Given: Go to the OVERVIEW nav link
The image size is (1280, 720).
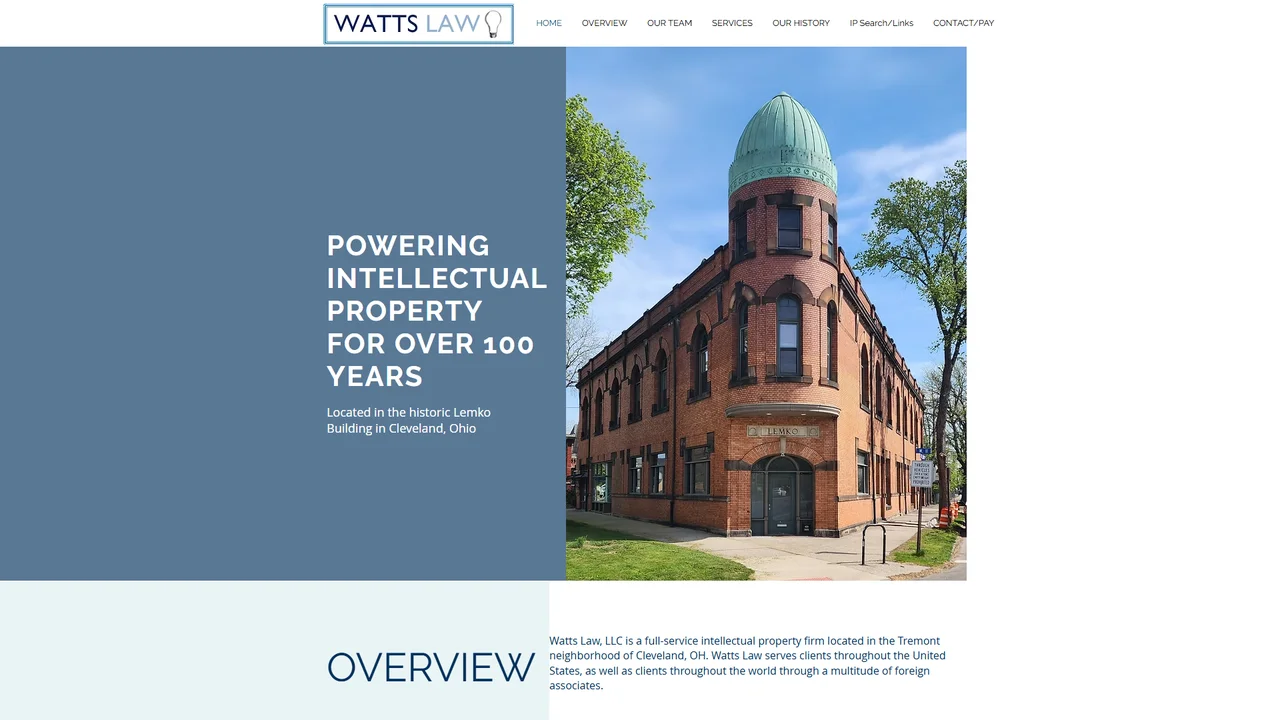Looking at the screenshot, I should coord(604,23).
